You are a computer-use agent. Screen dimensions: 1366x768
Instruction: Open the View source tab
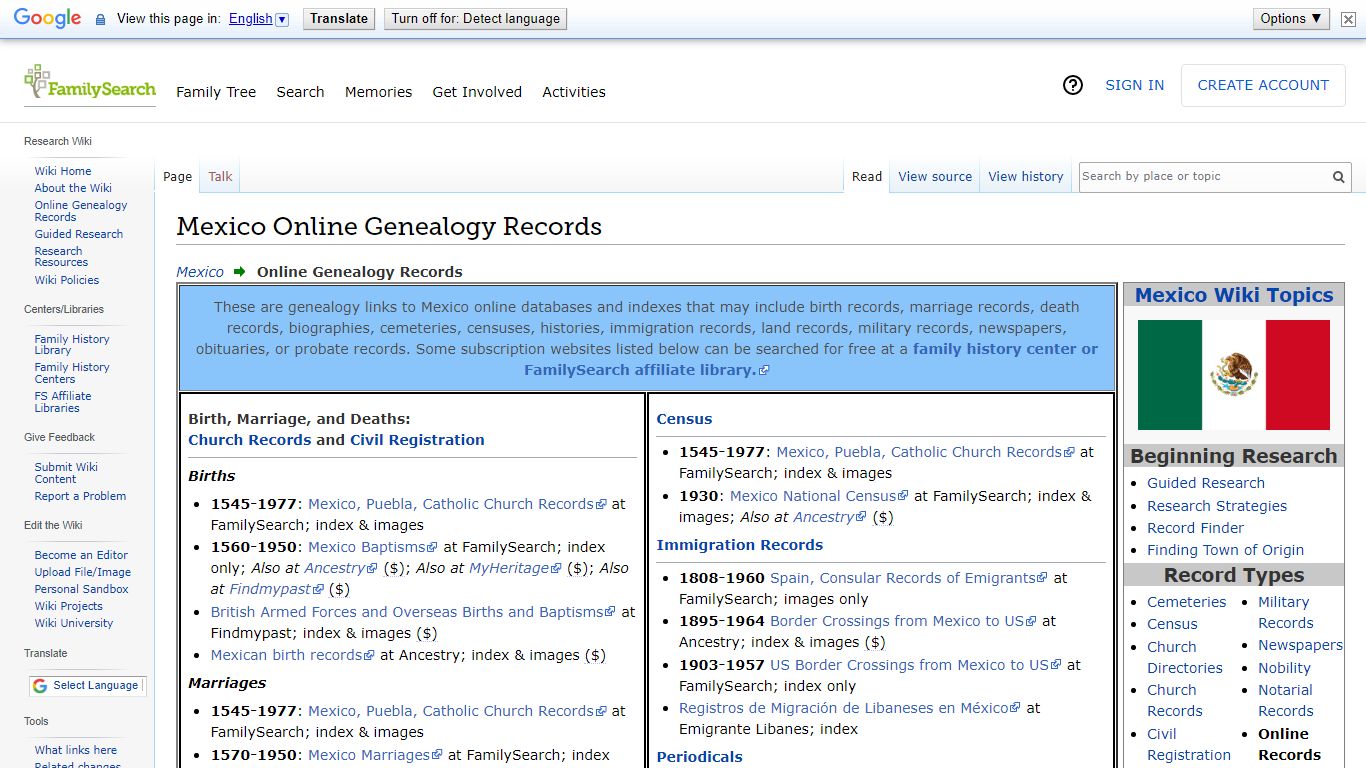tap(935, 177)
